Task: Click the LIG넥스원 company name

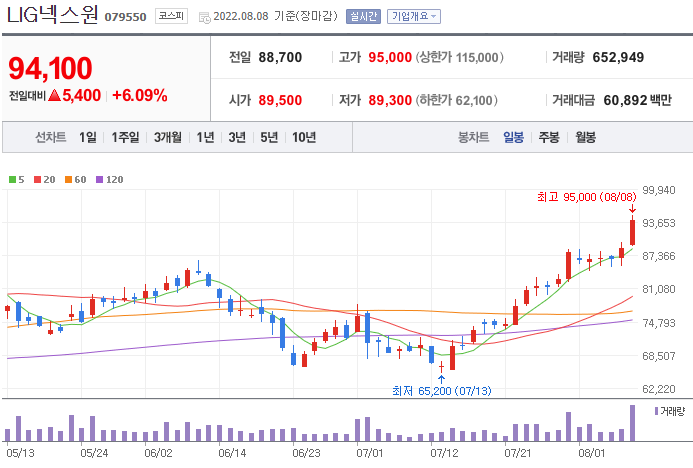Action: click(52, 14)
